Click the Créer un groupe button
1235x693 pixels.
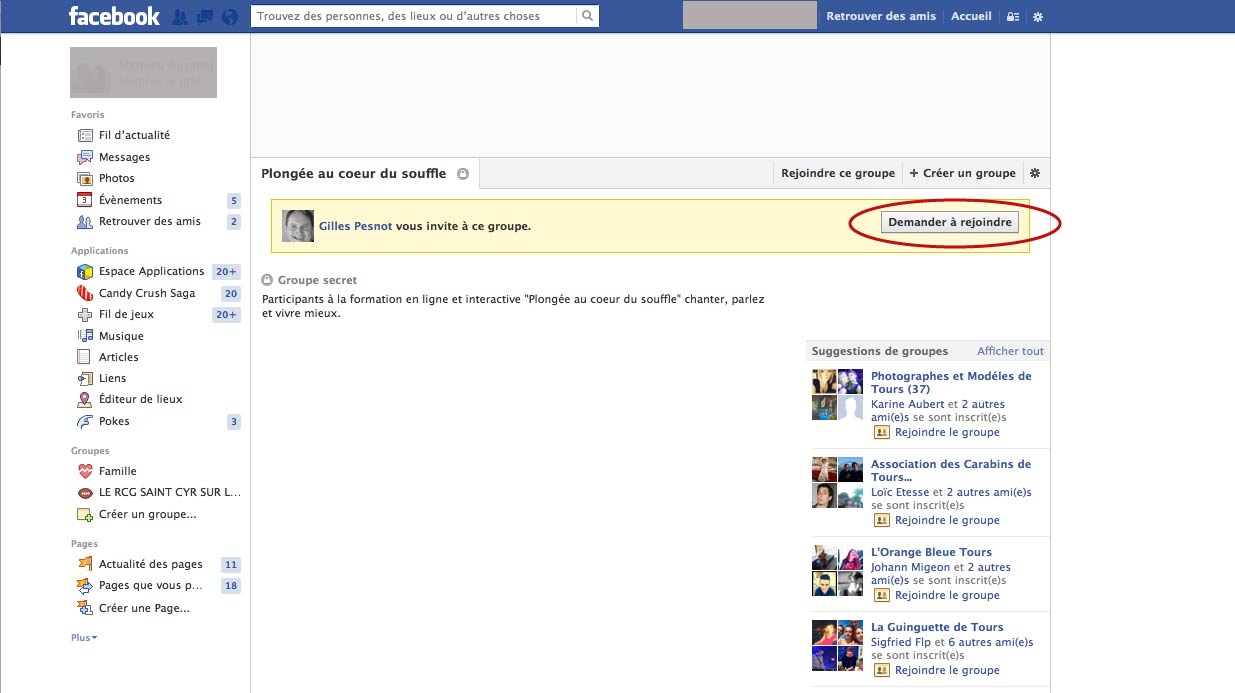tap(963, 173)
